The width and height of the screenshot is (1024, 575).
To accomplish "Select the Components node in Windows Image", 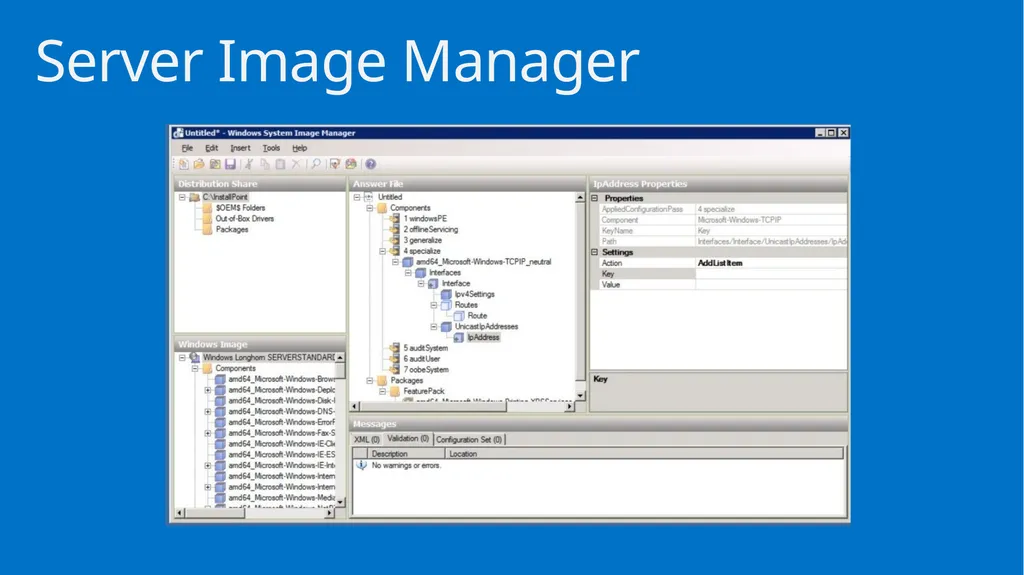I will click(x=235, y=369).
